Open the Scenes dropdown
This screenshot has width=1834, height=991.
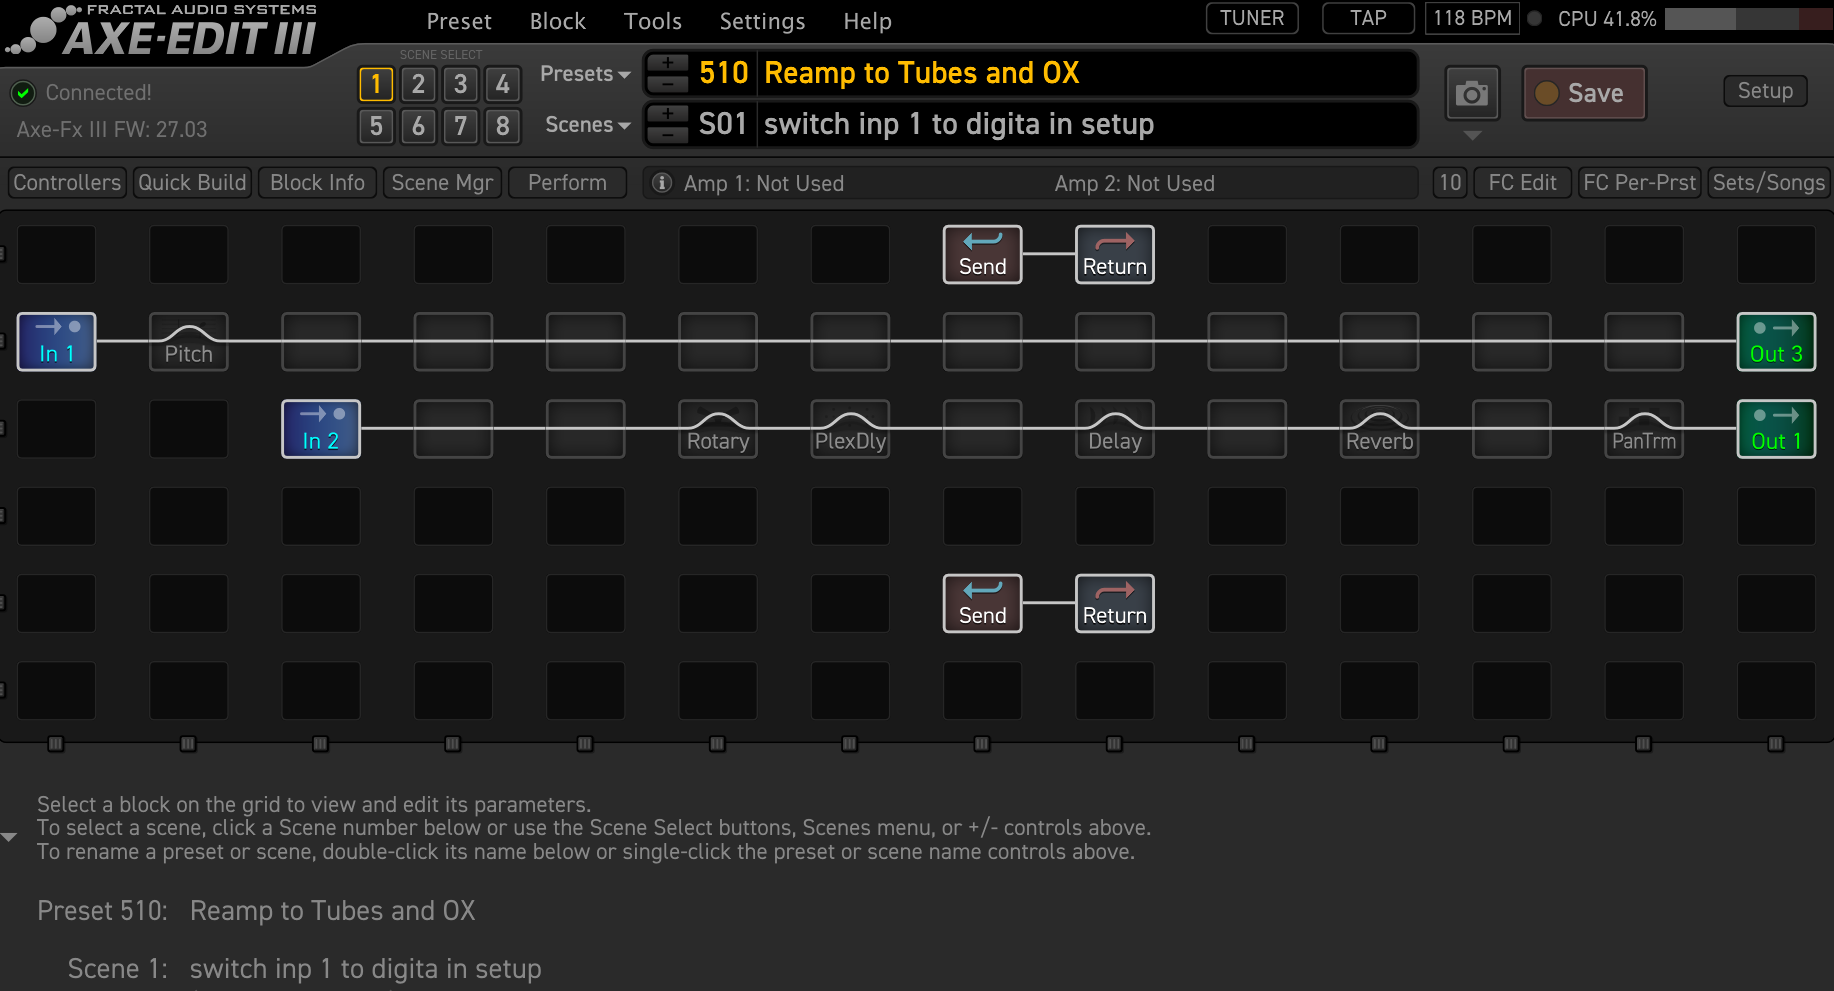(x=587, y=125)
